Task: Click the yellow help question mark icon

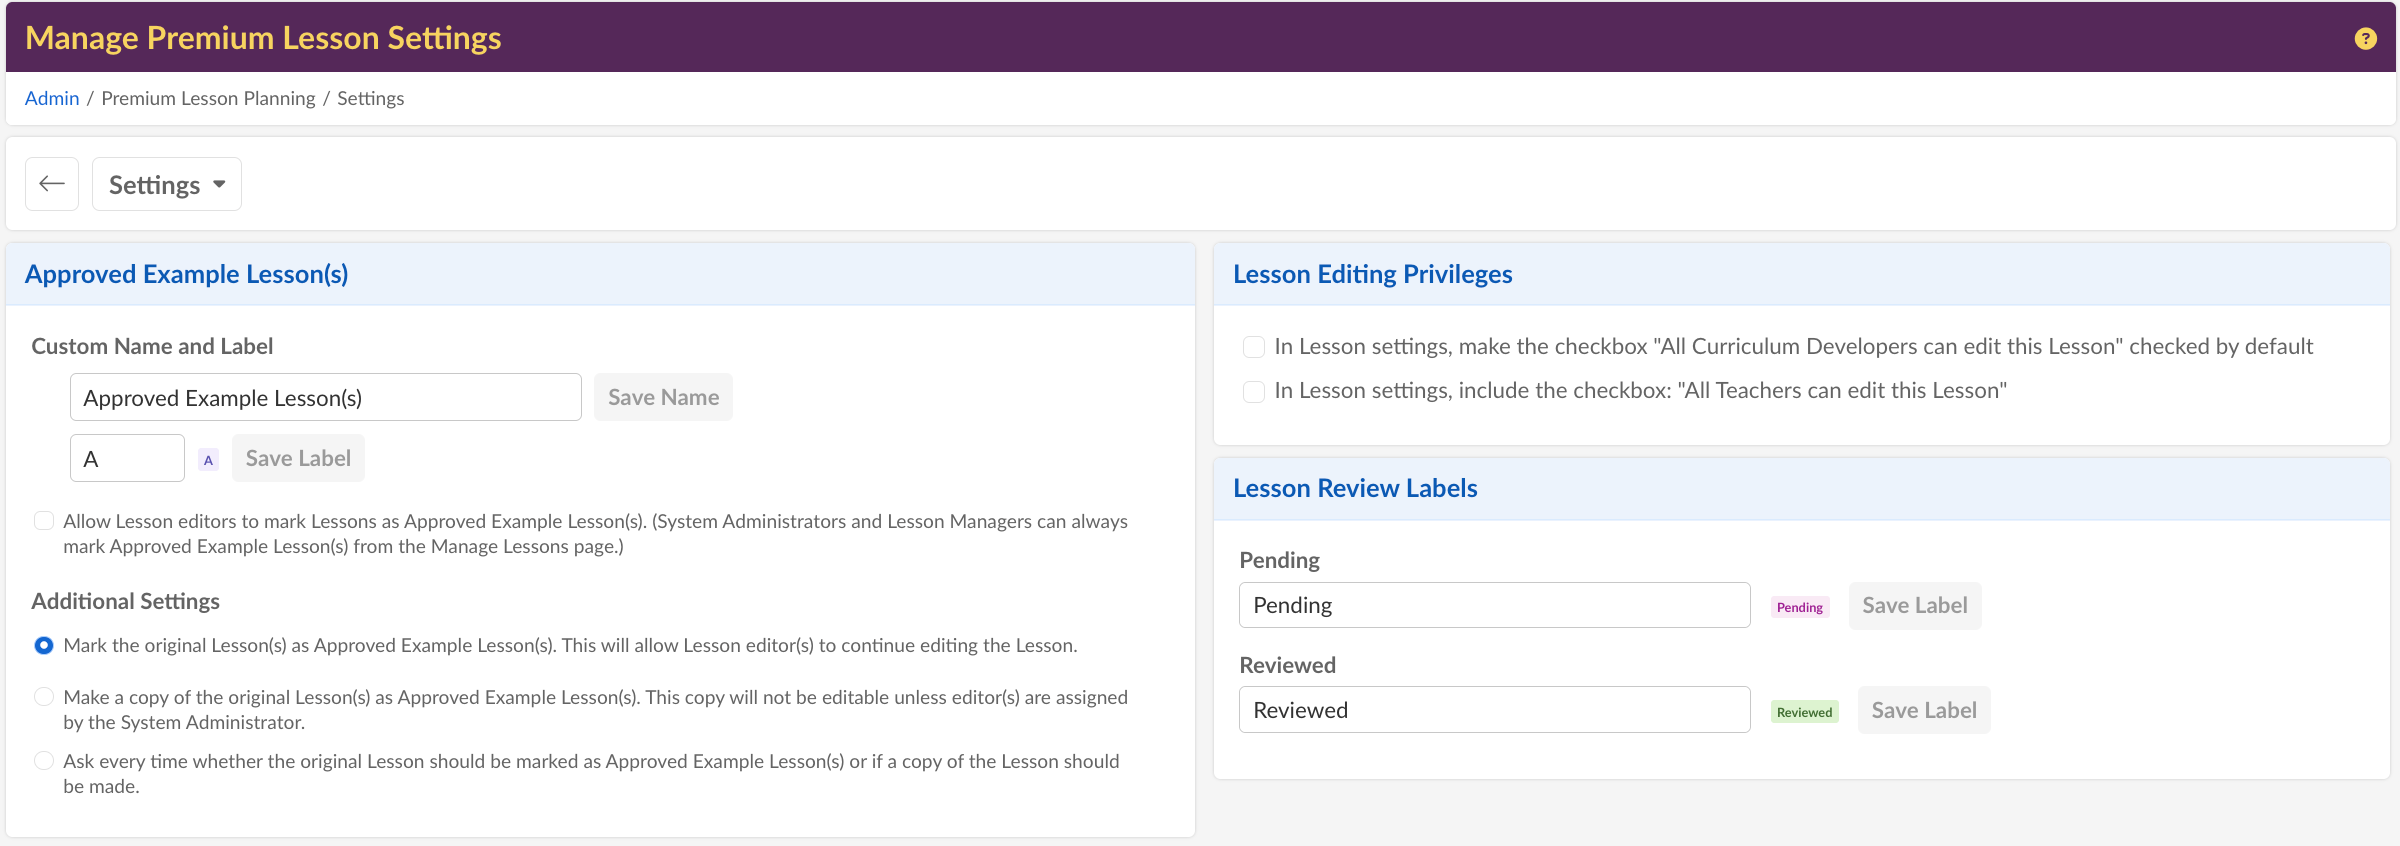Action: 2365,38
